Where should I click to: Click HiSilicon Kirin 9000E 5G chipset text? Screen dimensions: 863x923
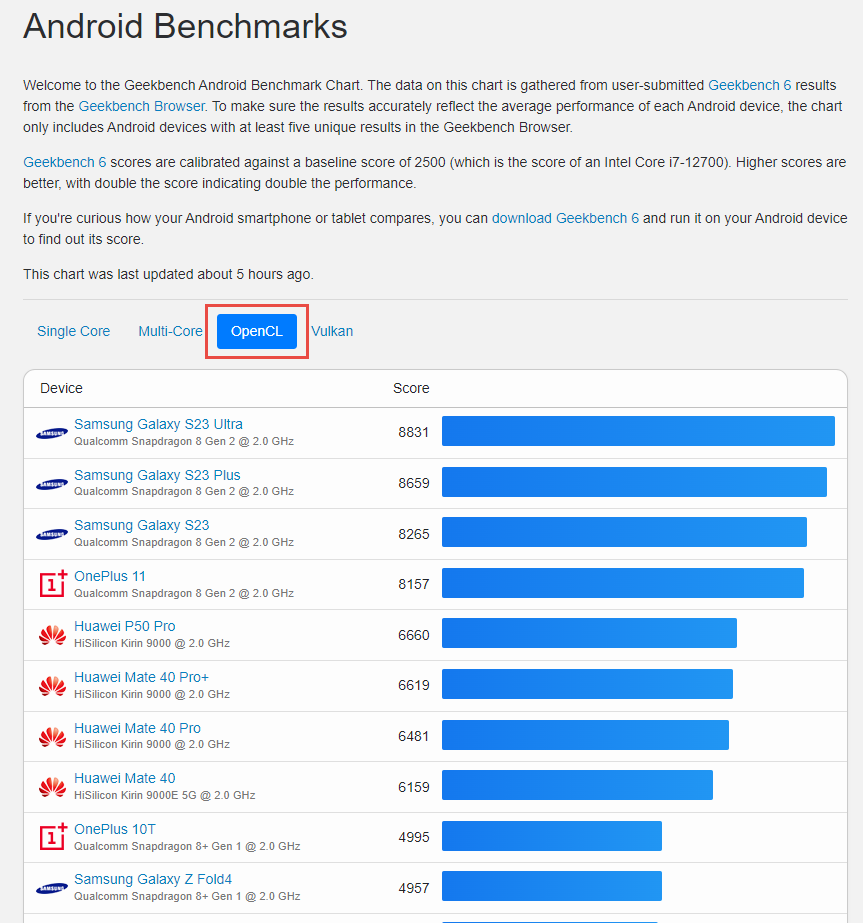165,795
